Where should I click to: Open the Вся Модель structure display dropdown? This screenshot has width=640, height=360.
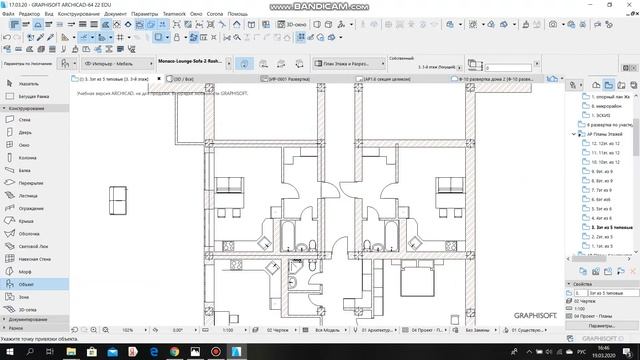(x=346, y=330)
